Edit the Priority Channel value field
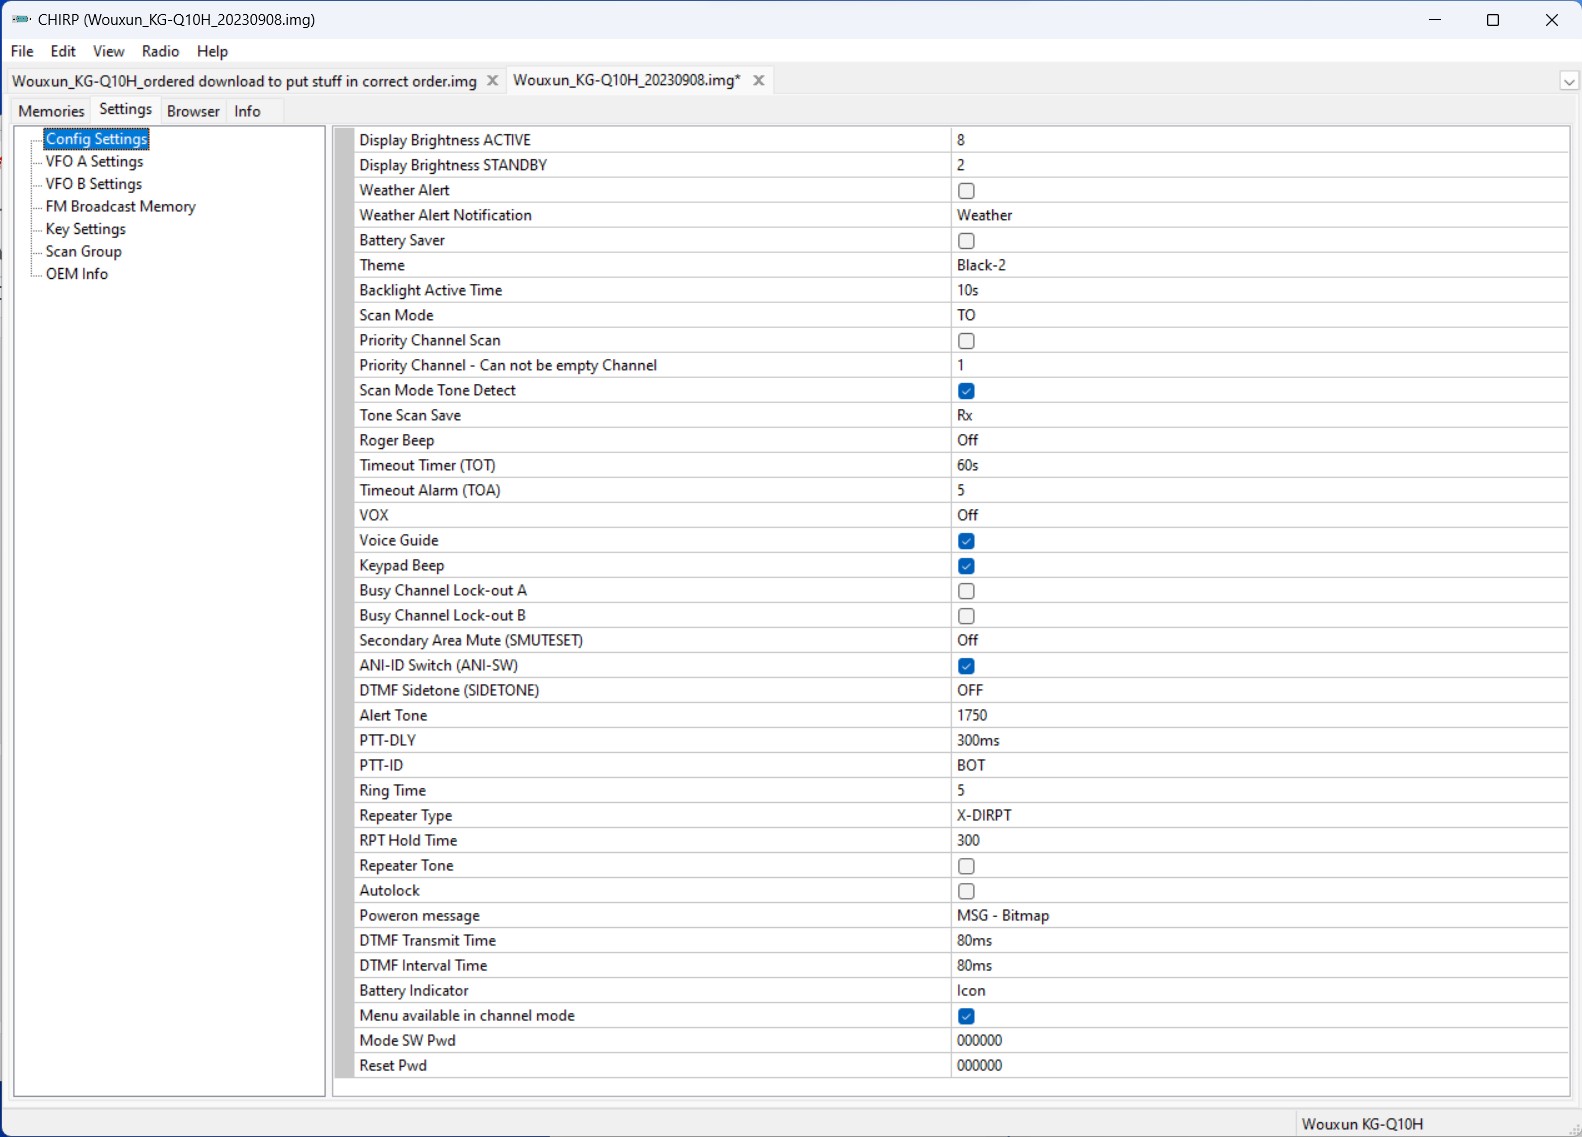1582x1137 pixels. (1259, 365)
